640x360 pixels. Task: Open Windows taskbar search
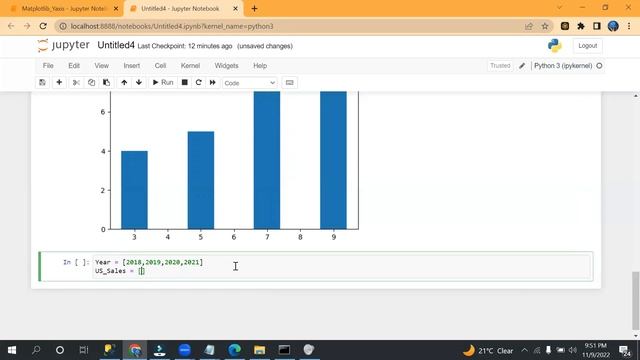tap(36, 350)
